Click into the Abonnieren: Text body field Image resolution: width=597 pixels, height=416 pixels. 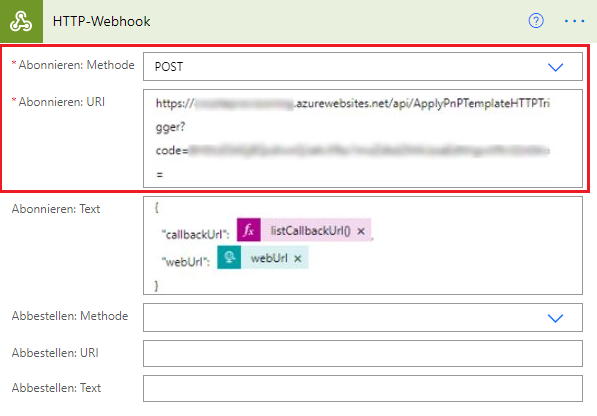pos(362,245)
